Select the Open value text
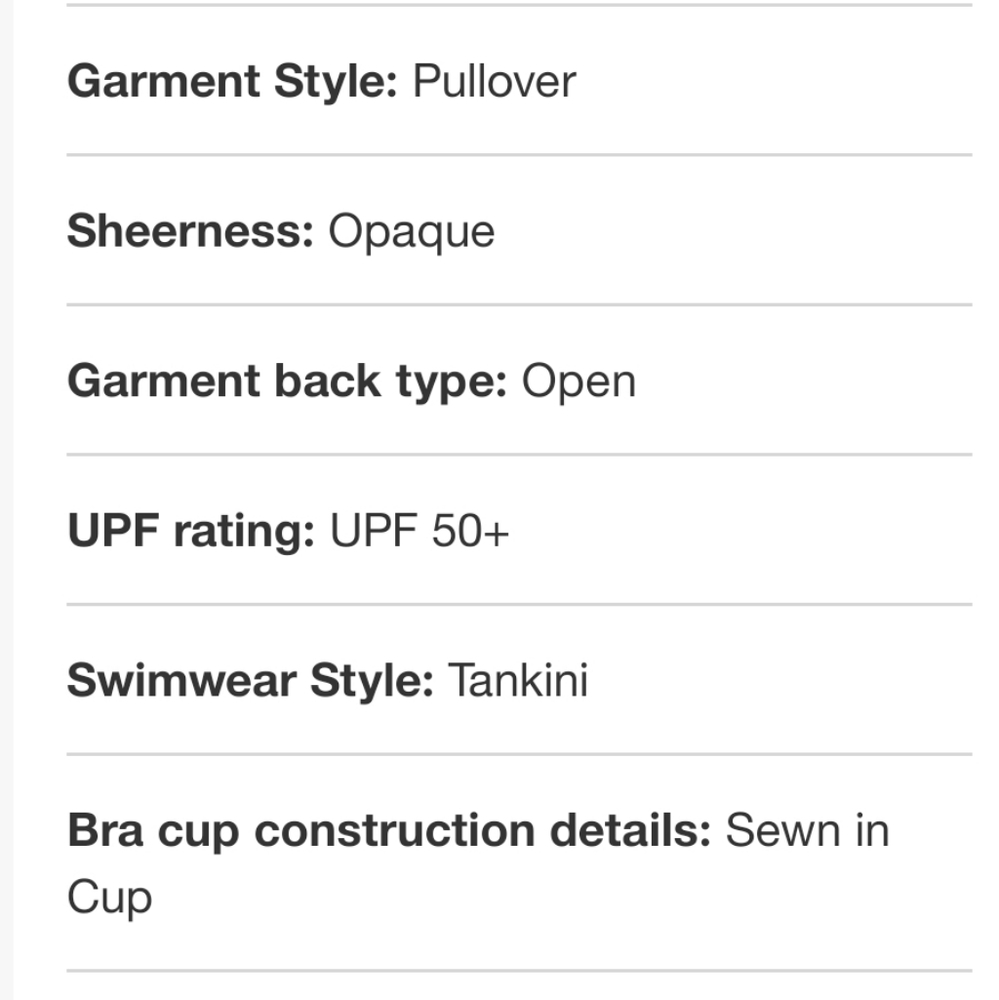Image resolution: width=999 pixels, height=1000 pixels. (x=578, y=381)
